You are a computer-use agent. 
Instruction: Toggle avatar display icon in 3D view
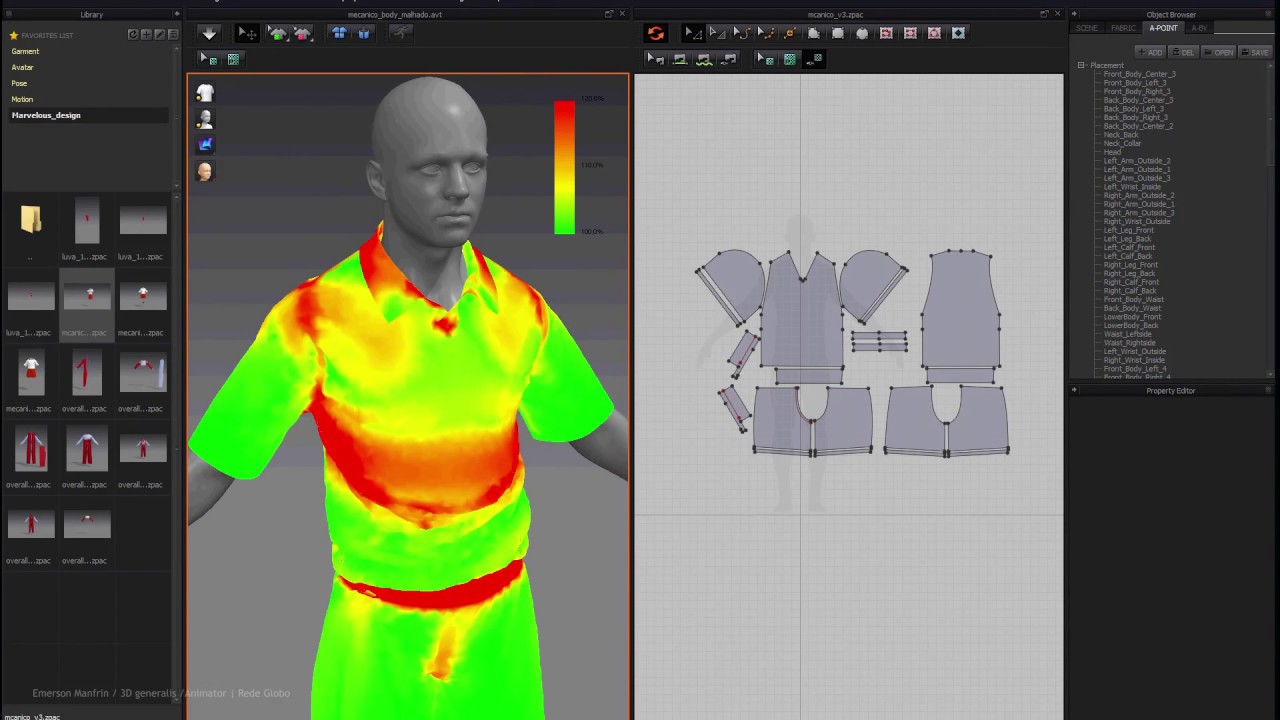[205, 119]
